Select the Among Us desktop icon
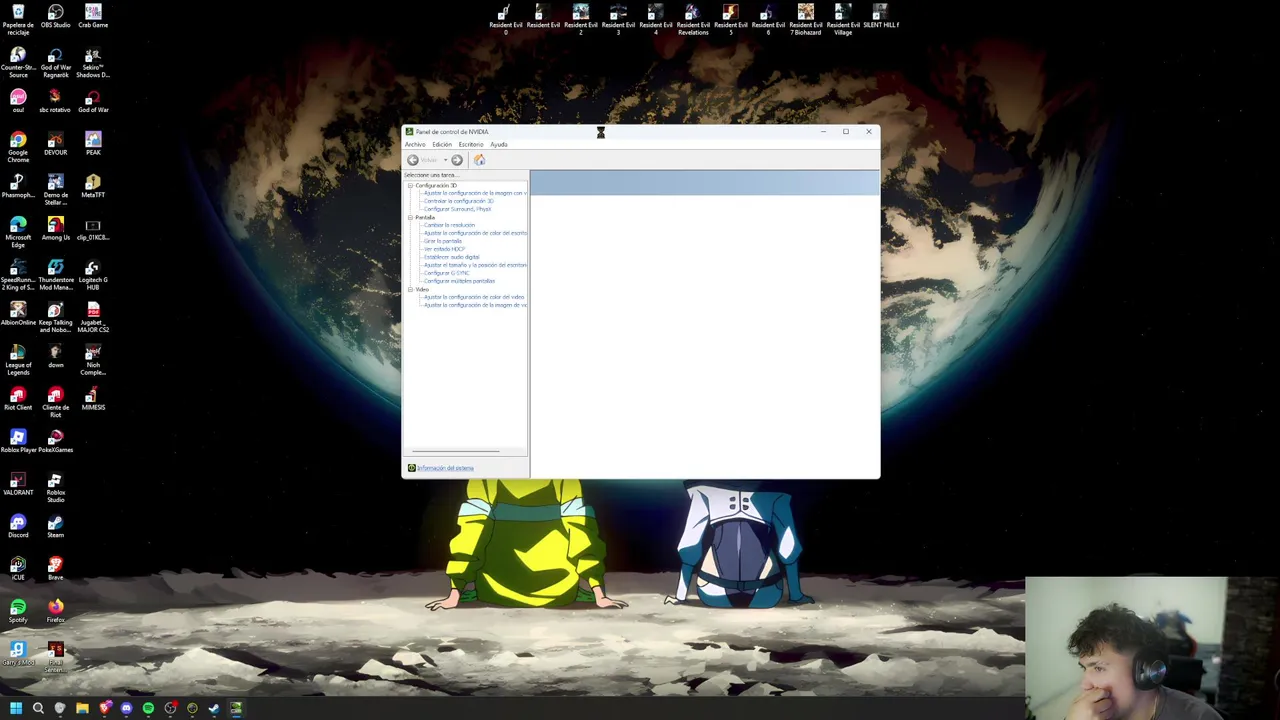The width and height of the screenshot is (1280, 720). (55, 229)
